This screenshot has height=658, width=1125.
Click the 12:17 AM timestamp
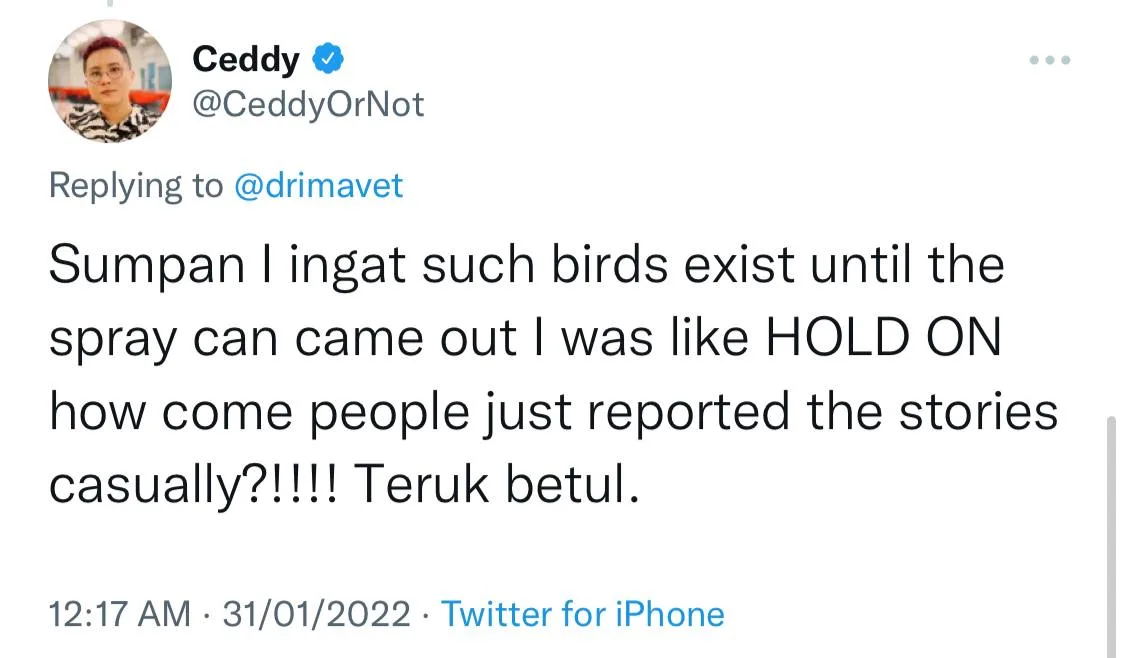pos(119,613)
